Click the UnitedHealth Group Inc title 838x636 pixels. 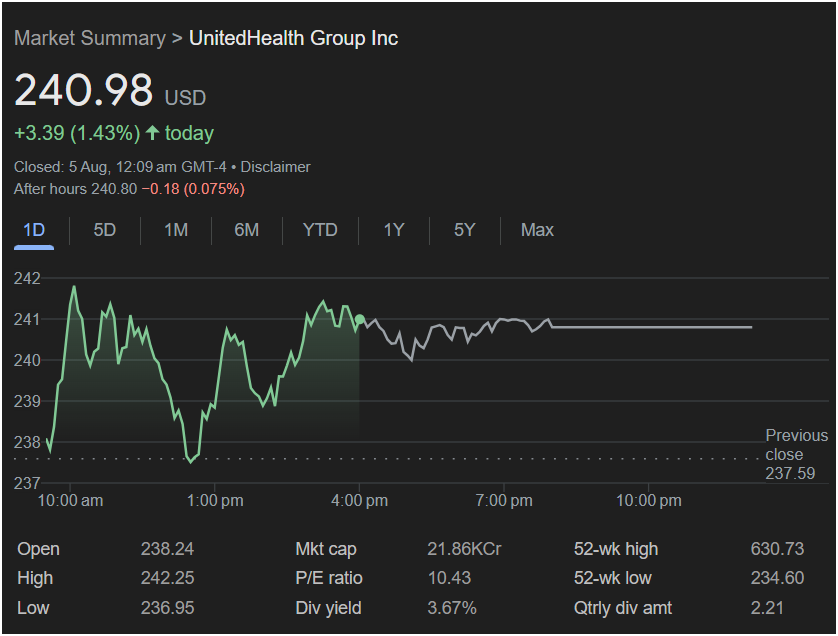(x=293, y=38)
